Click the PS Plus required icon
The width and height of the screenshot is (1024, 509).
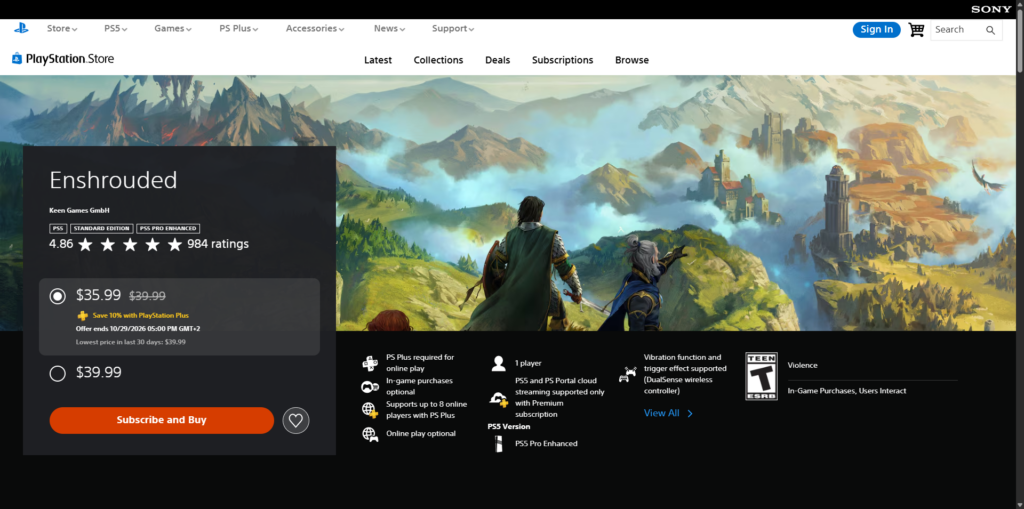click(x=370, y=363)
